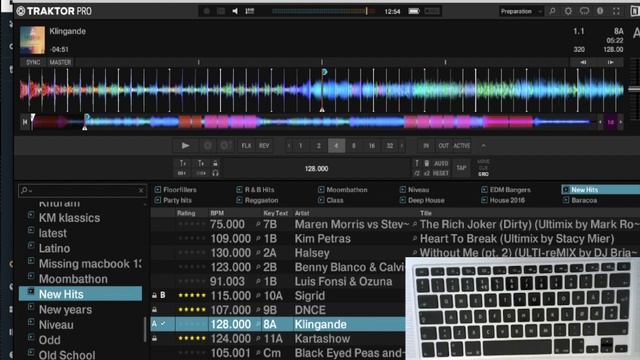
Task: Click the beatjump backward arrow above waveform
Action: [x=583, y=62]
